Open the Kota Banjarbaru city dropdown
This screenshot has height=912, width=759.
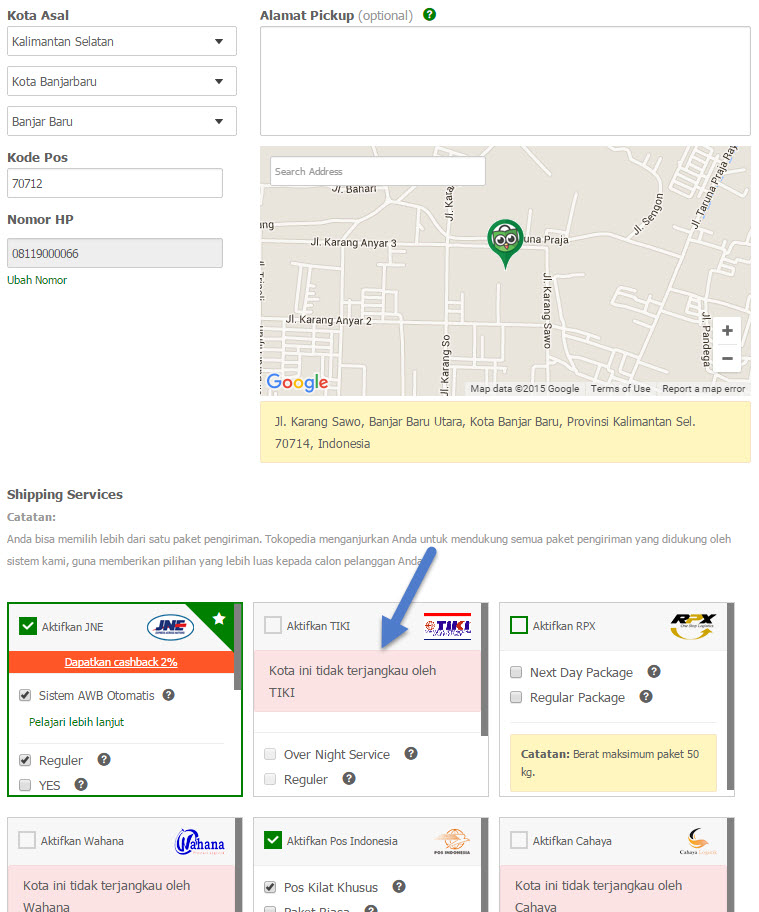point(122,81)
